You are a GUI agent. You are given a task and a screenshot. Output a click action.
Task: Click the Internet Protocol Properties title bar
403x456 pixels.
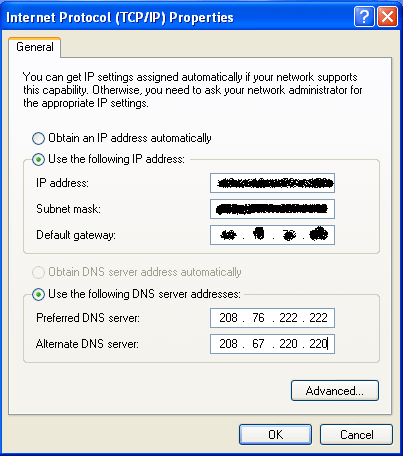(177, 17)
